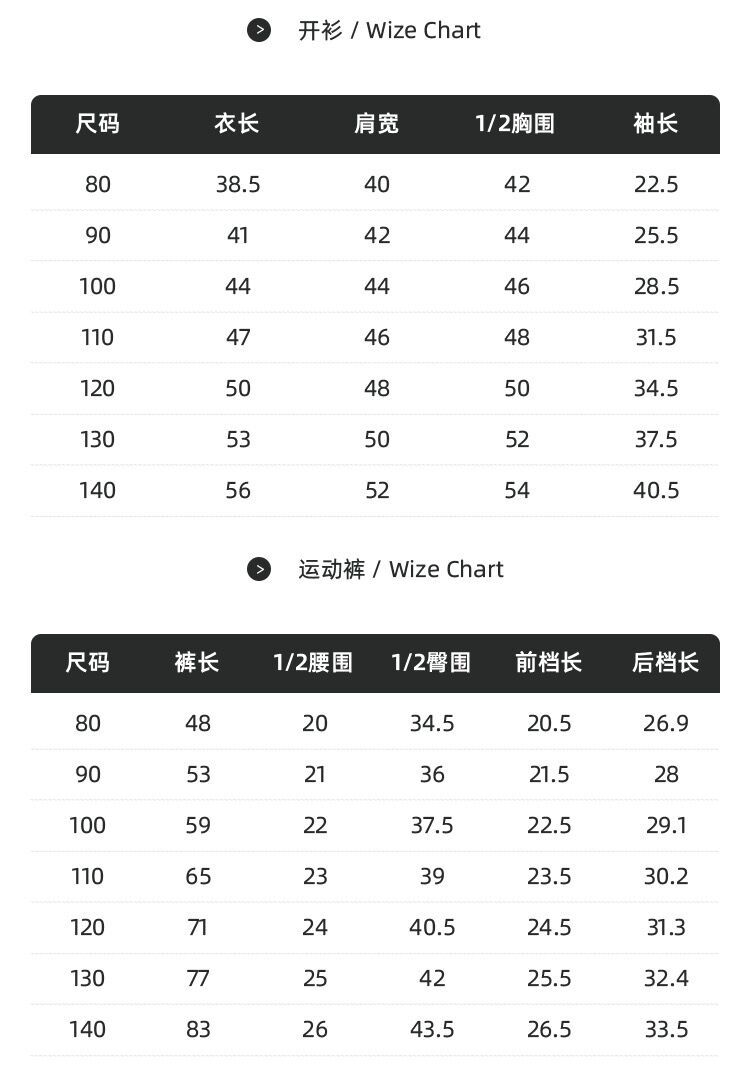Viewport: 750px width, 1065px height.
Task: Select the 前档长 column header
Action: (x=548, y=663)
